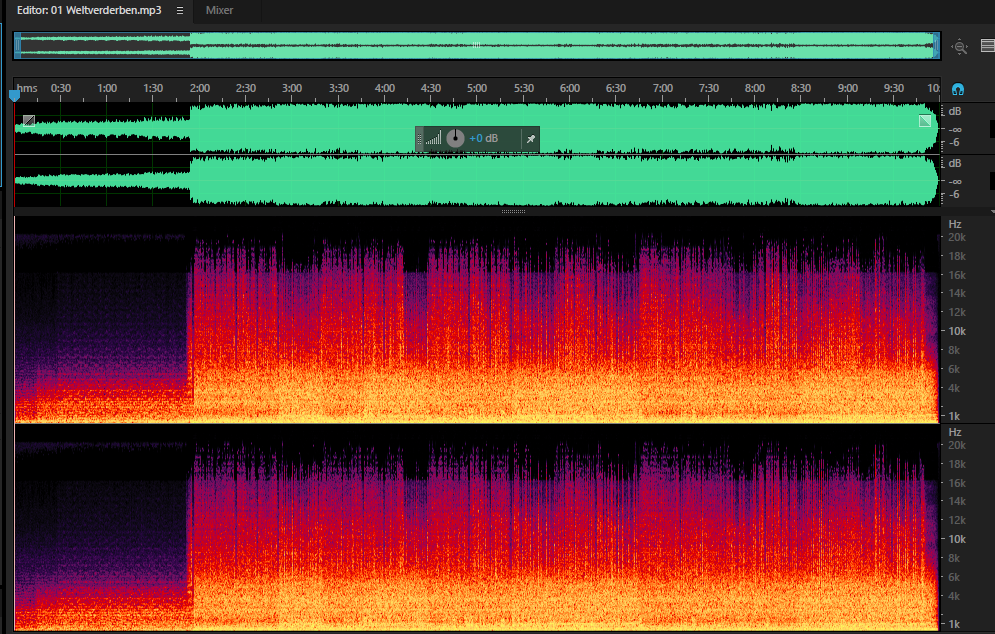Click the Zoom Out Full magnifier icon
This screenshot has width=995, height=634.
959,46
